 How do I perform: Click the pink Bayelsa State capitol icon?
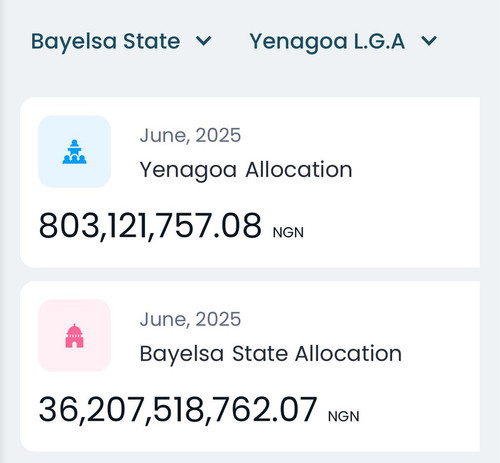(x=74, y=336)
